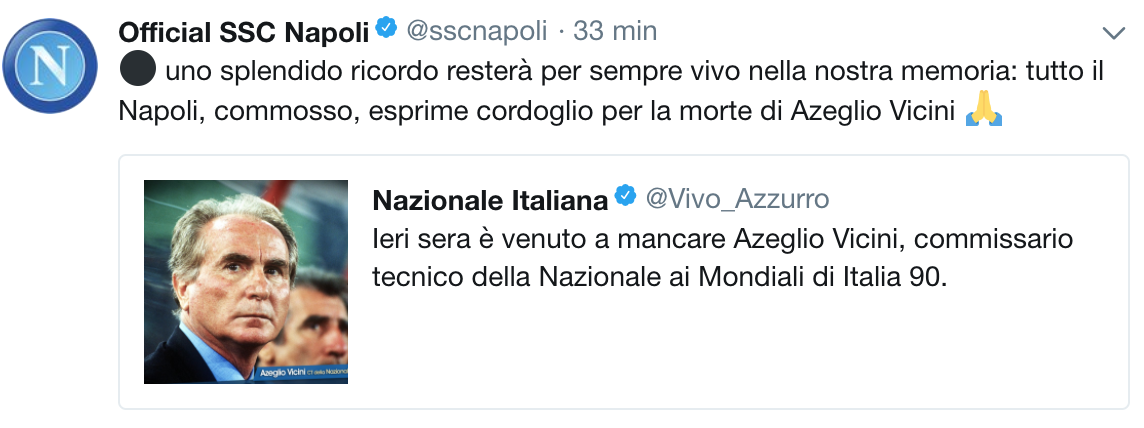
Task: Click the black circle emoji starting the tweet
Action: pos(135,72)
